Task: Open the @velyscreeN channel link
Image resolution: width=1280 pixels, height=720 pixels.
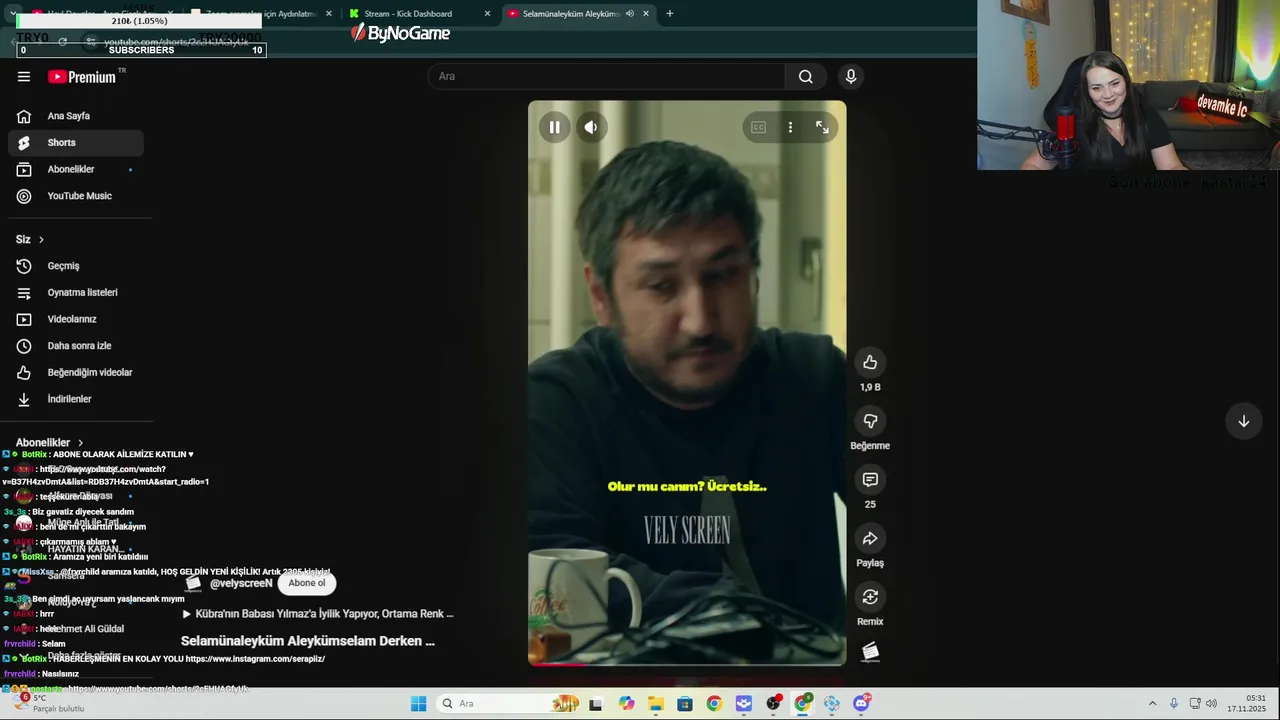Action: [241, 583]
